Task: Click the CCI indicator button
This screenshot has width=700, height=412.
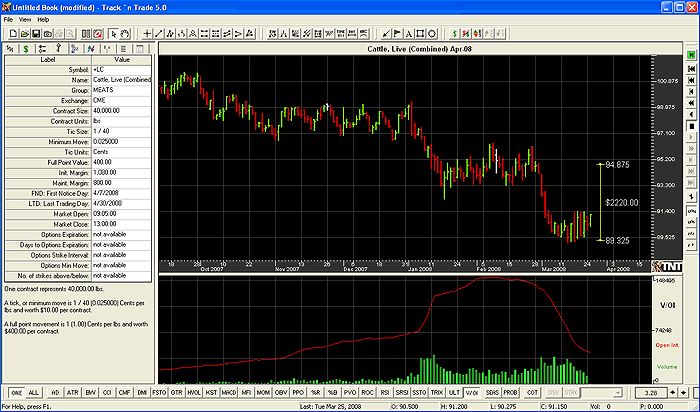Action: pos(107,393)
